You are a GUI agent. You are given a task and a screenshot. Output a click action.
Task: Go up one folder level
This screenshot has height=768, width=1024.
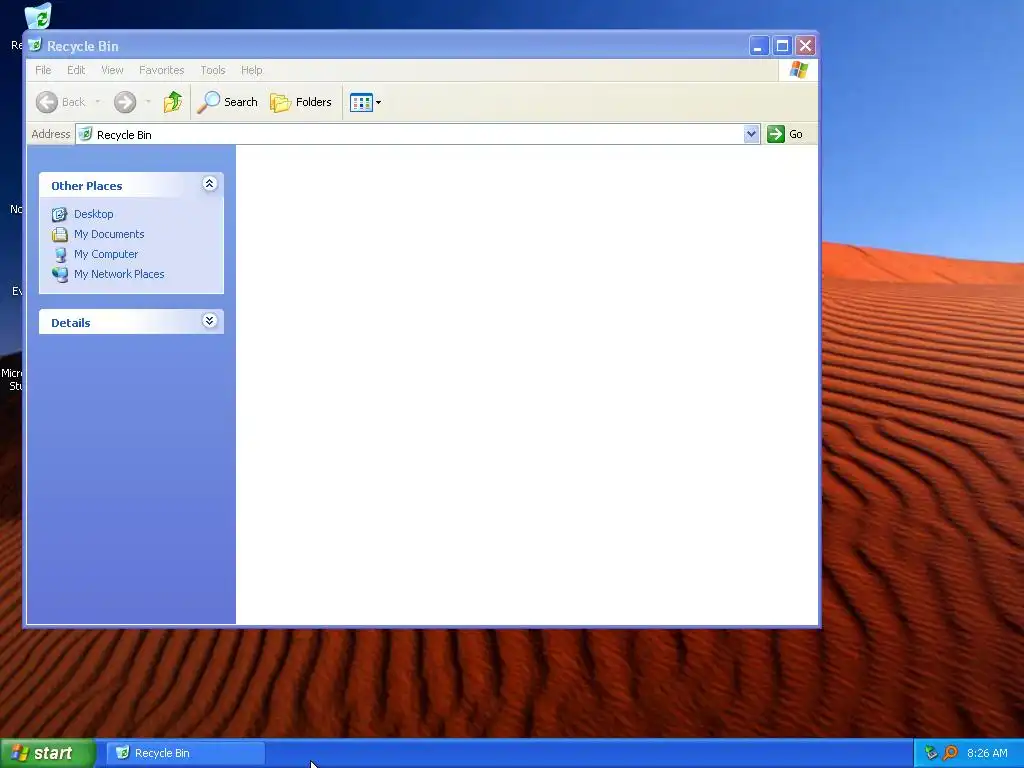(x=173, y=102)
